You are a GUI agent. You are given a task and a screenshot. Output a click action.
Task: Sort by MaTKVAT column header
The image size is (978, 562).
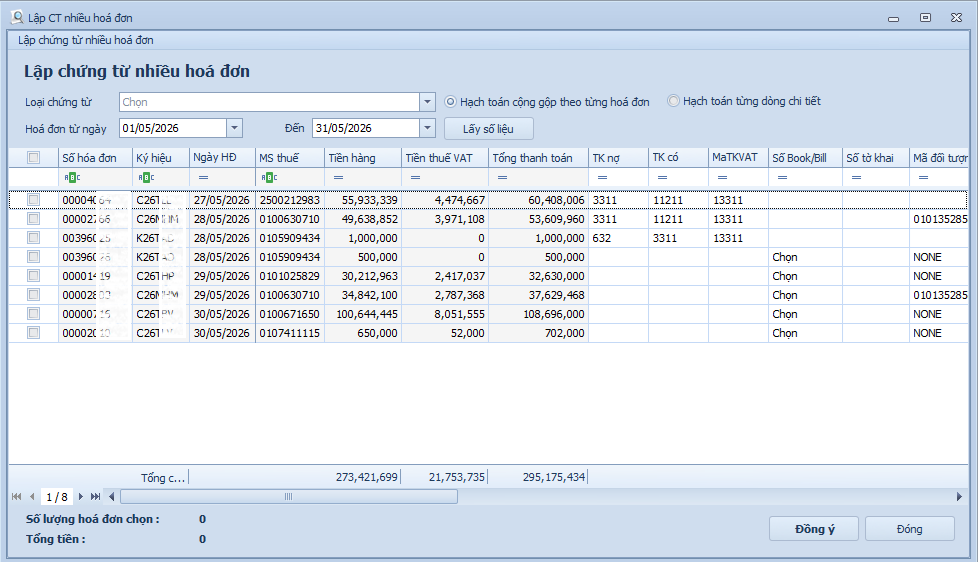[x=738, y=158]
